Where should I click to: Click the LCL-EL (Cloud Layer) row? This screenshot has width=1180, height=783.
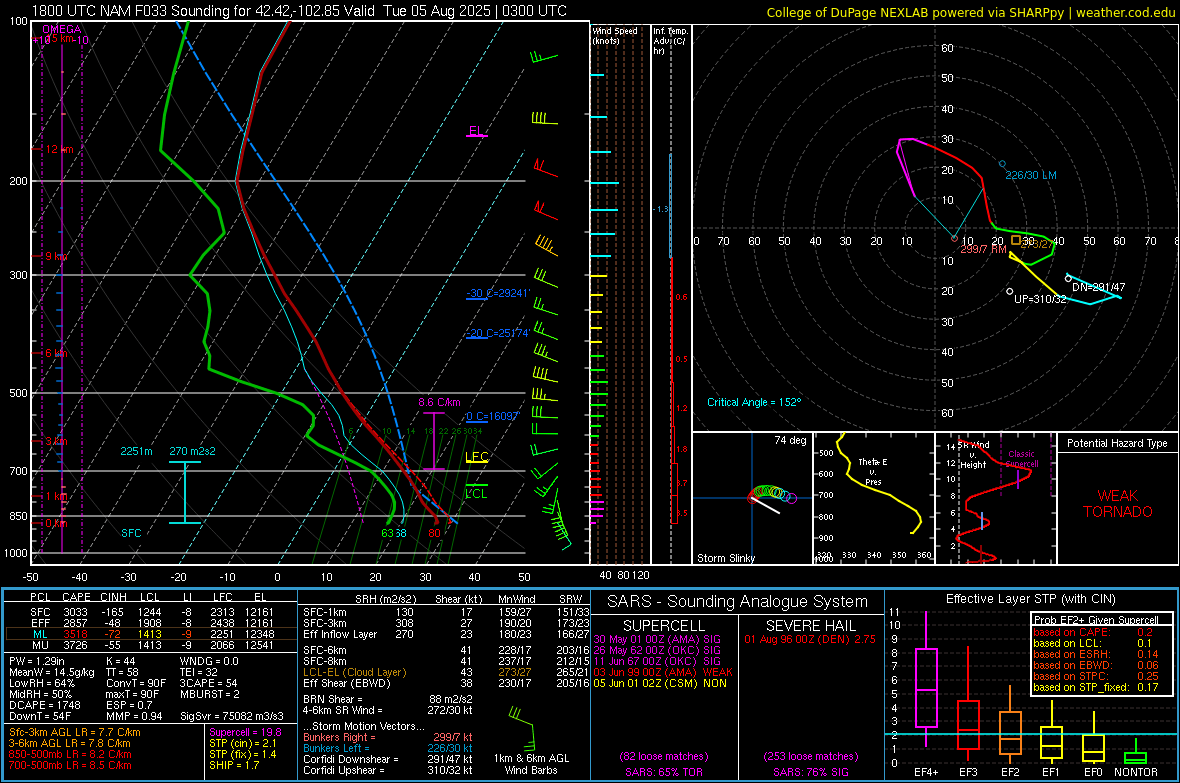[x=446, y=672]
